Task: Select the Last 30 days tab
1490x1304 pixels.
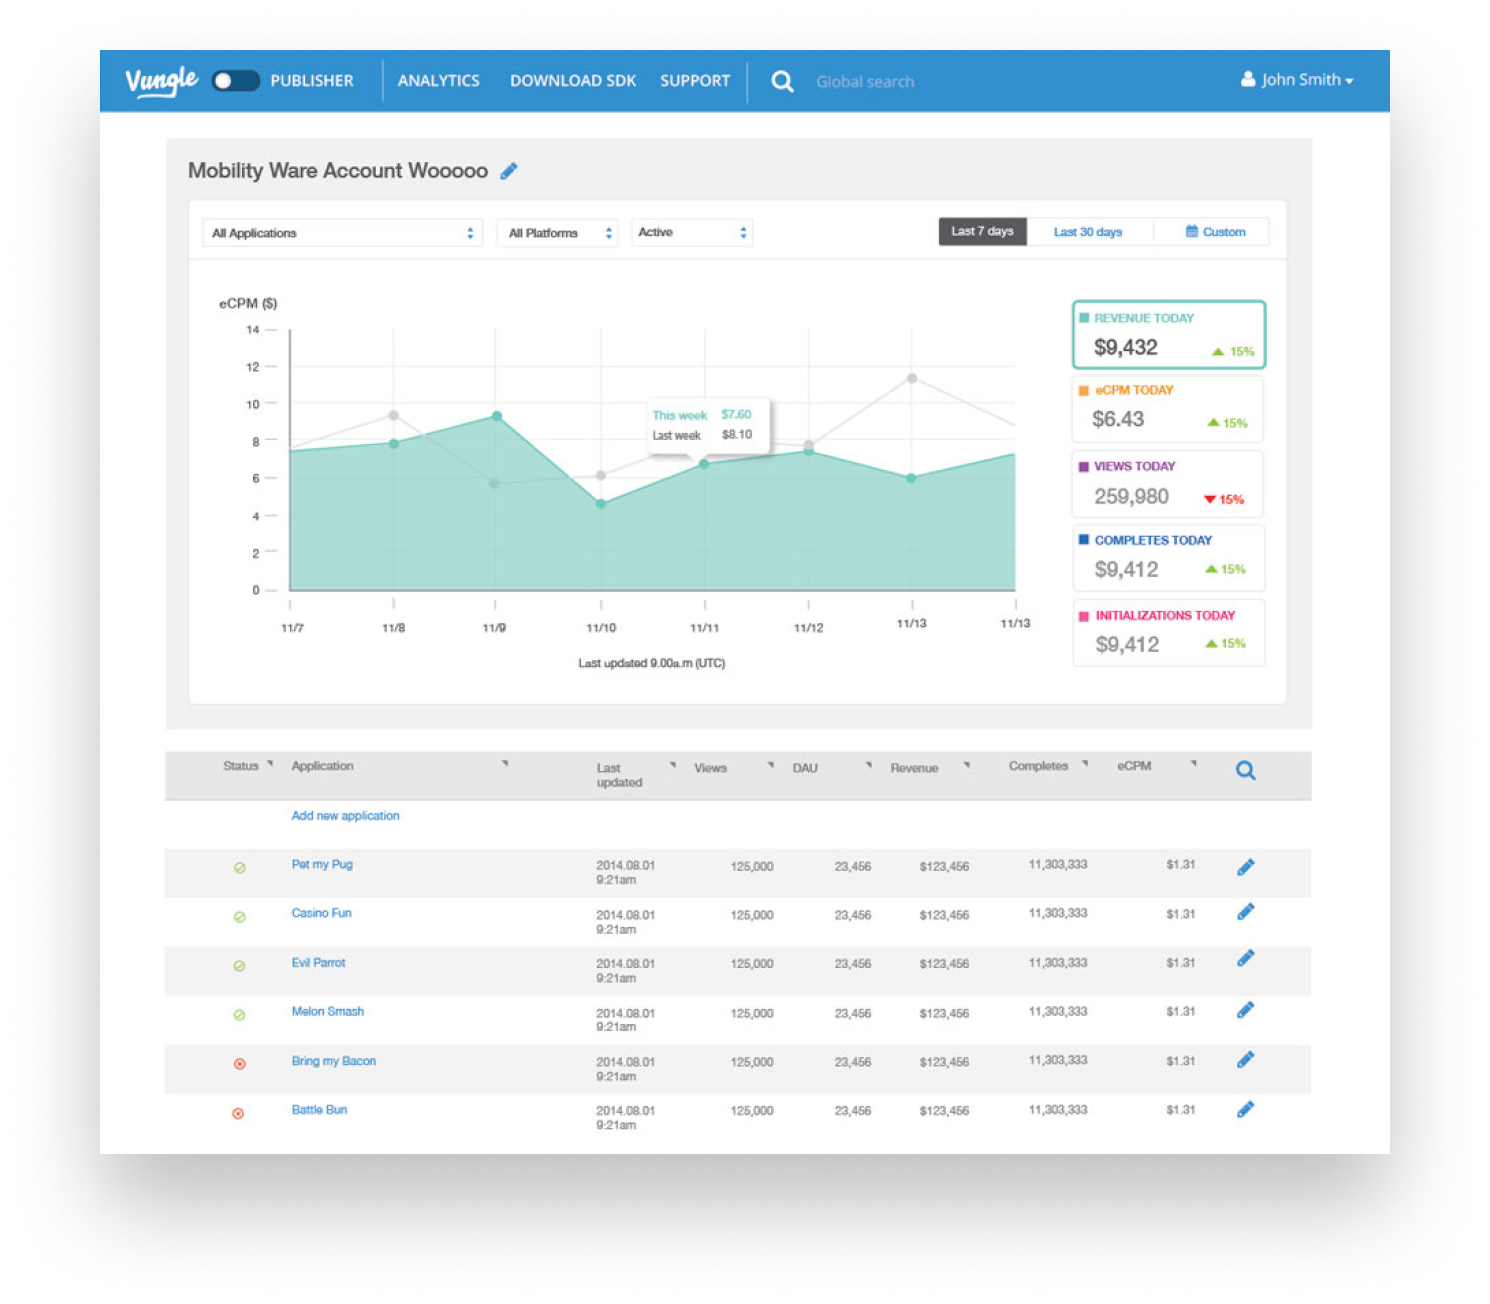Action: coord(1088,232)
